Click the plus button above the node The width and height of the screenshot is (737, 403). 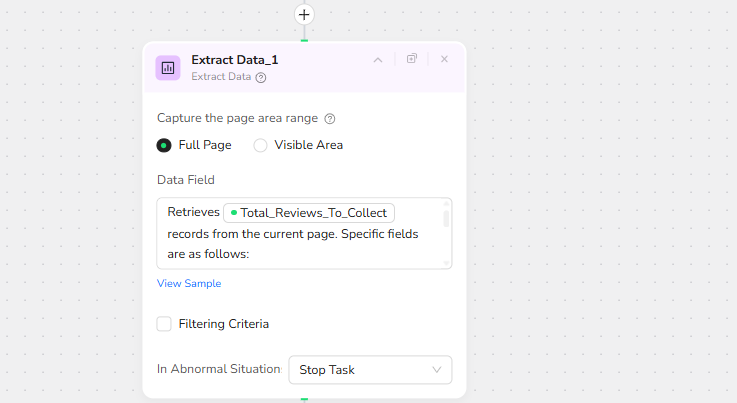(304, 14)
